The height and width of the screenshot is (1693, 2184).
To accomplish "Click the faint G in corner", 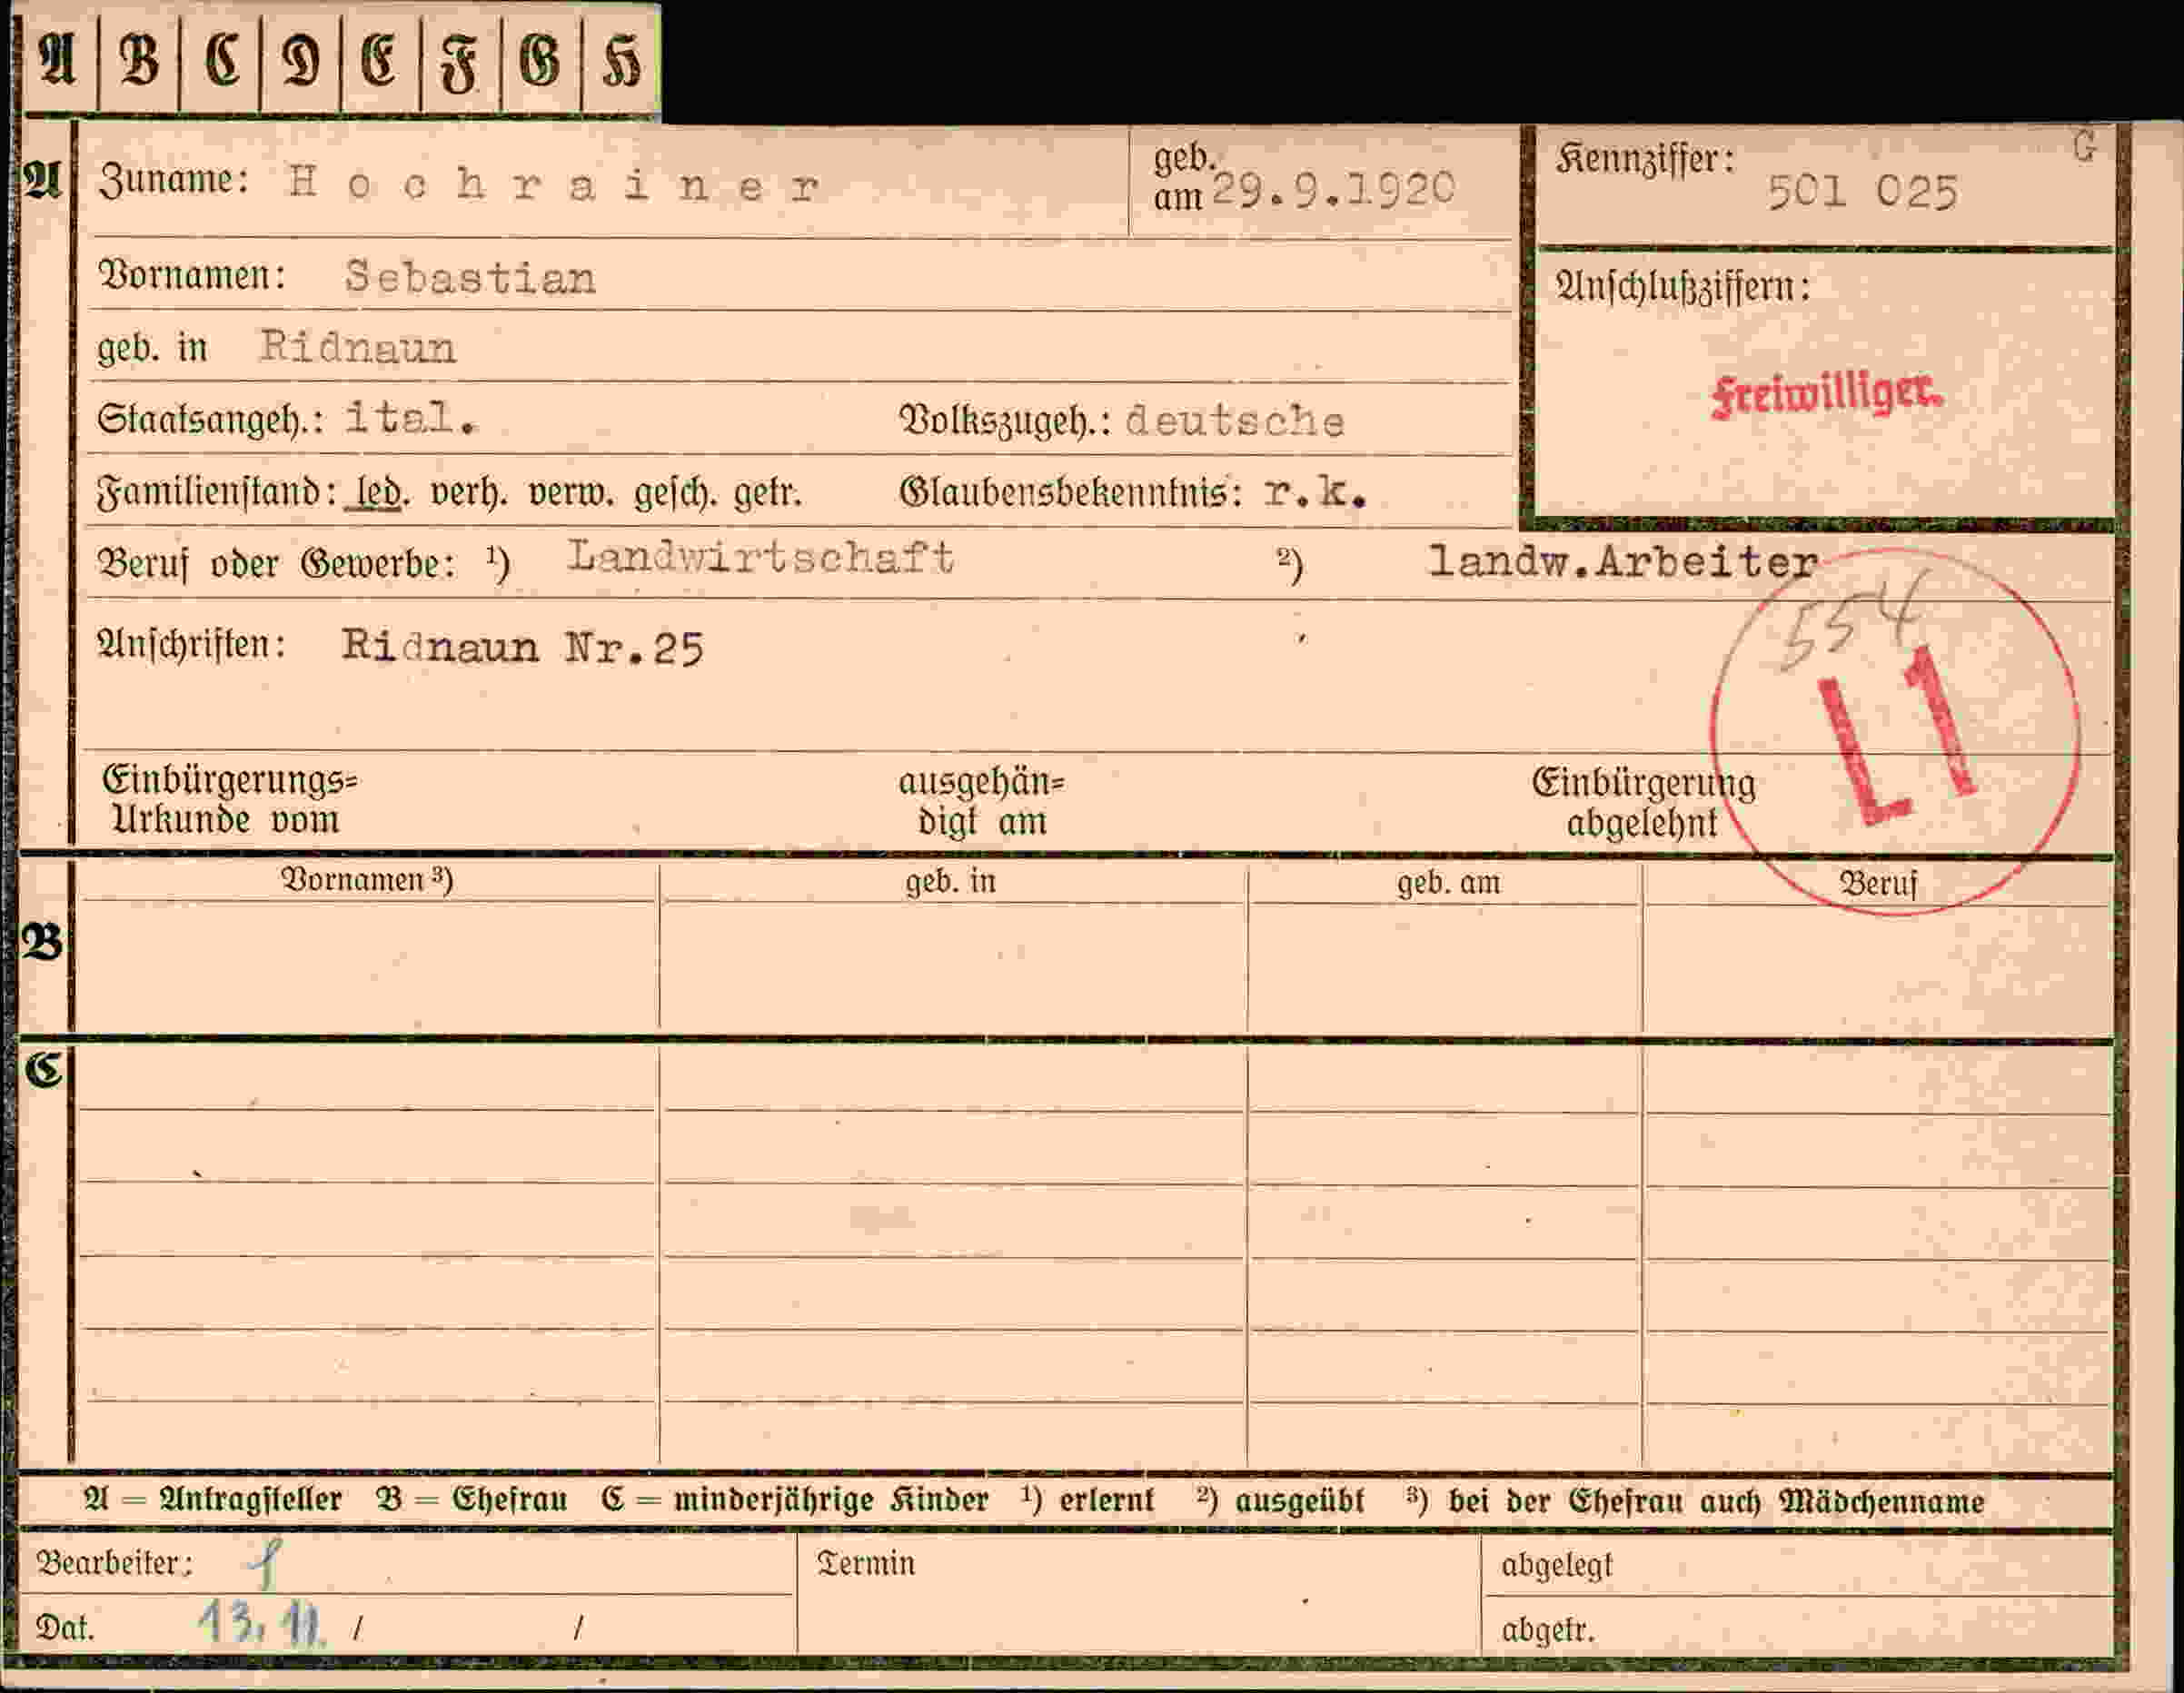I will point(2085,147).
